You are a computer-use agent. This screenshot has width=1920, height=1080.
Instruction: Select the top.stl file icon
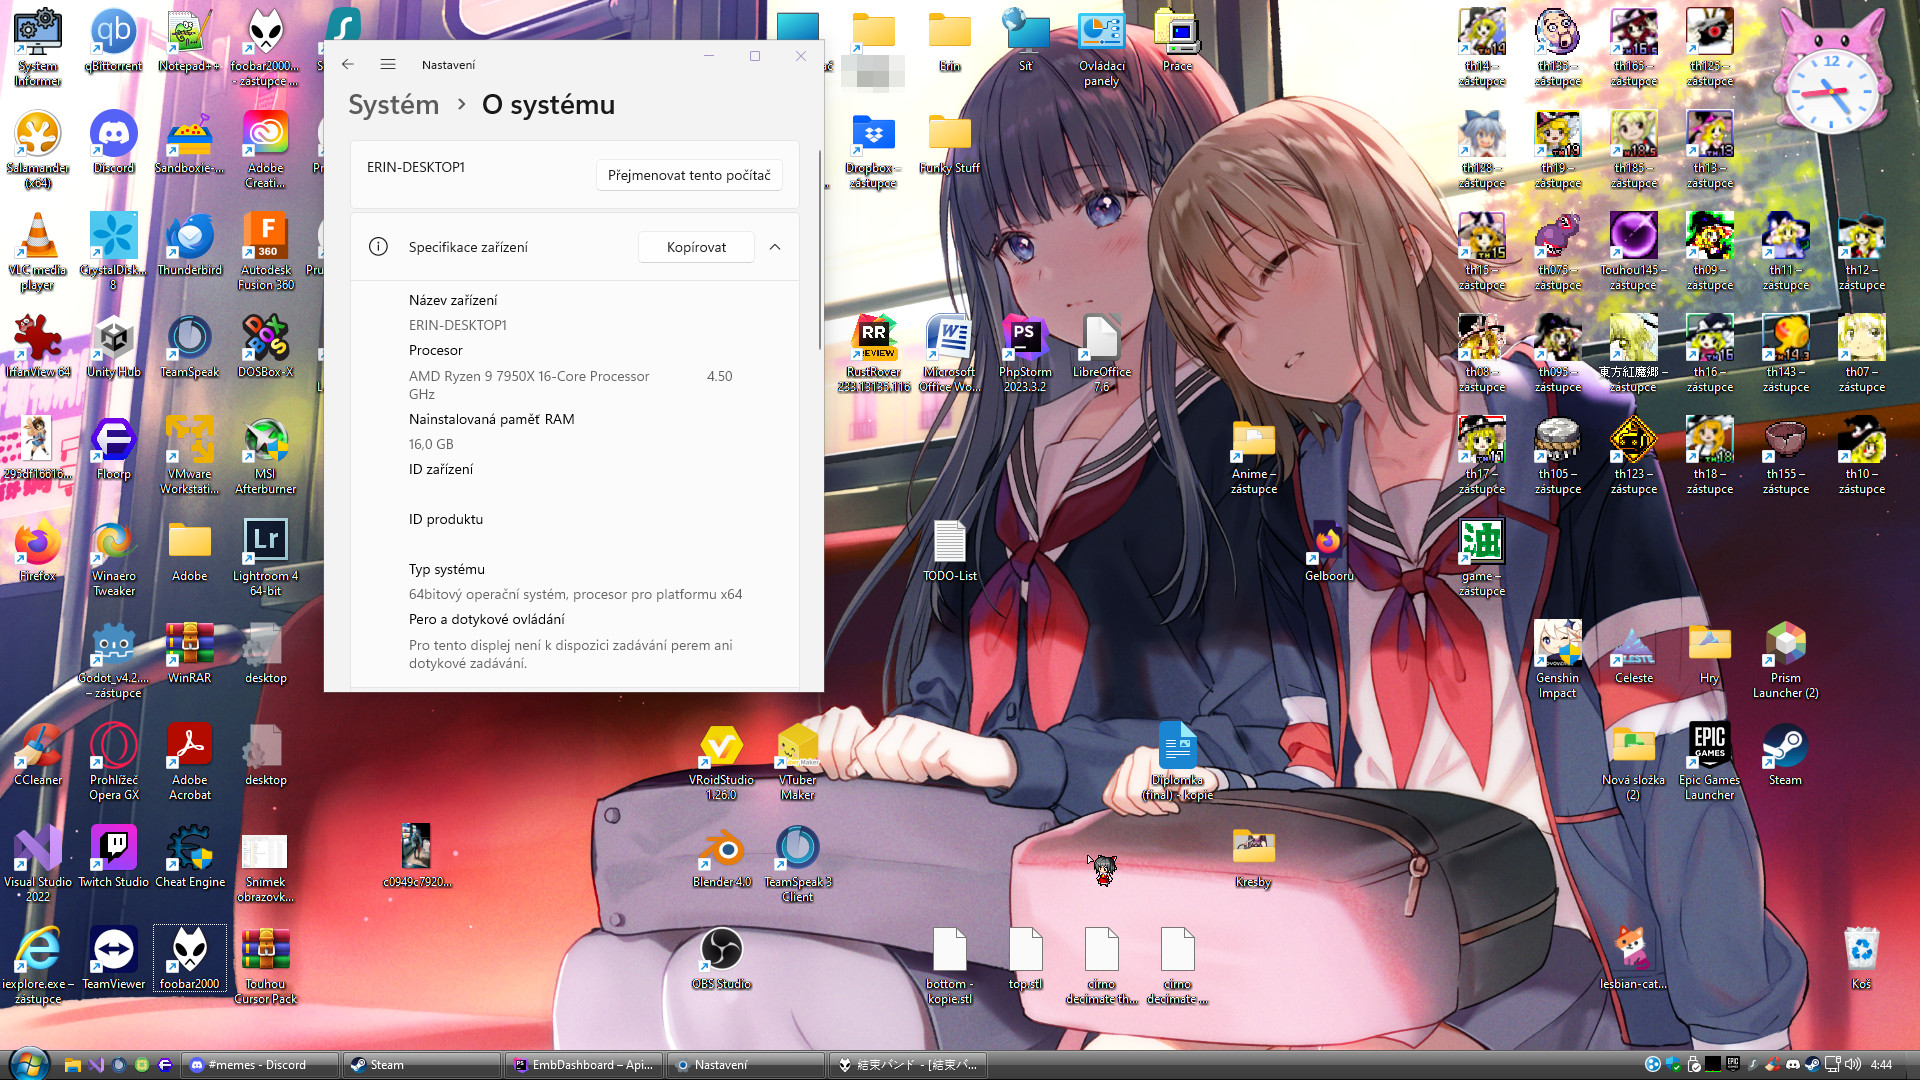click(x=1026, y=958)
